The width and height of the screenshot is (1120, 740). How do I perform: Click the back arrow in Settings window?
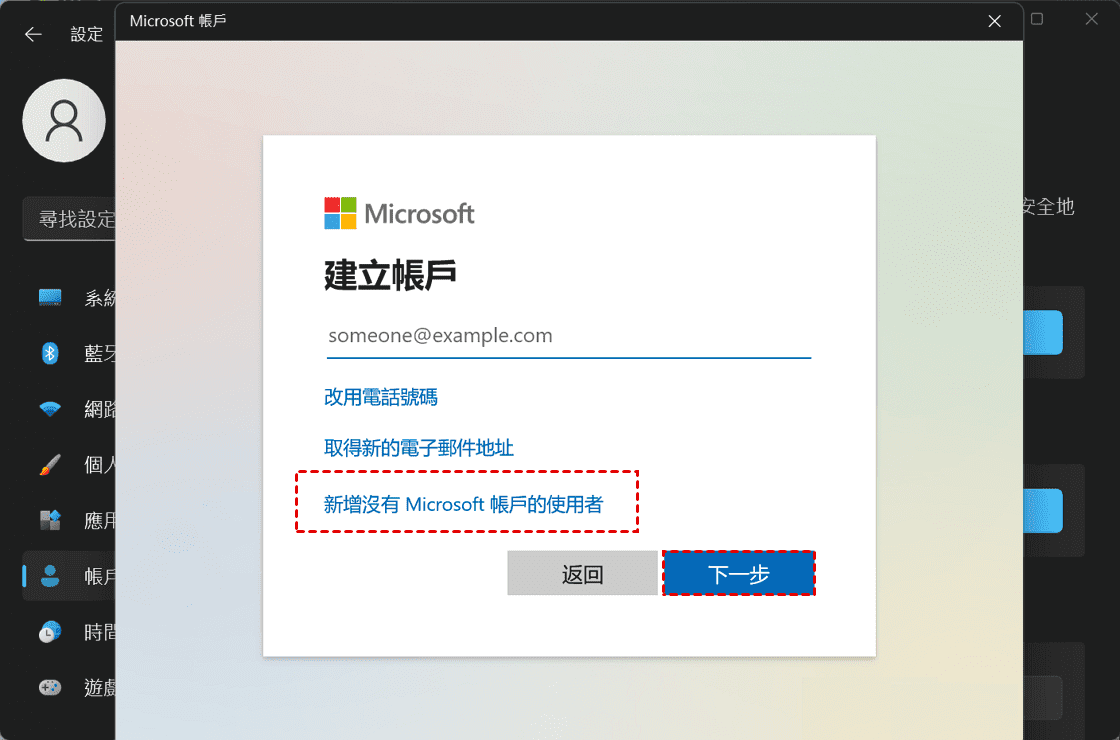coord(33,34)
